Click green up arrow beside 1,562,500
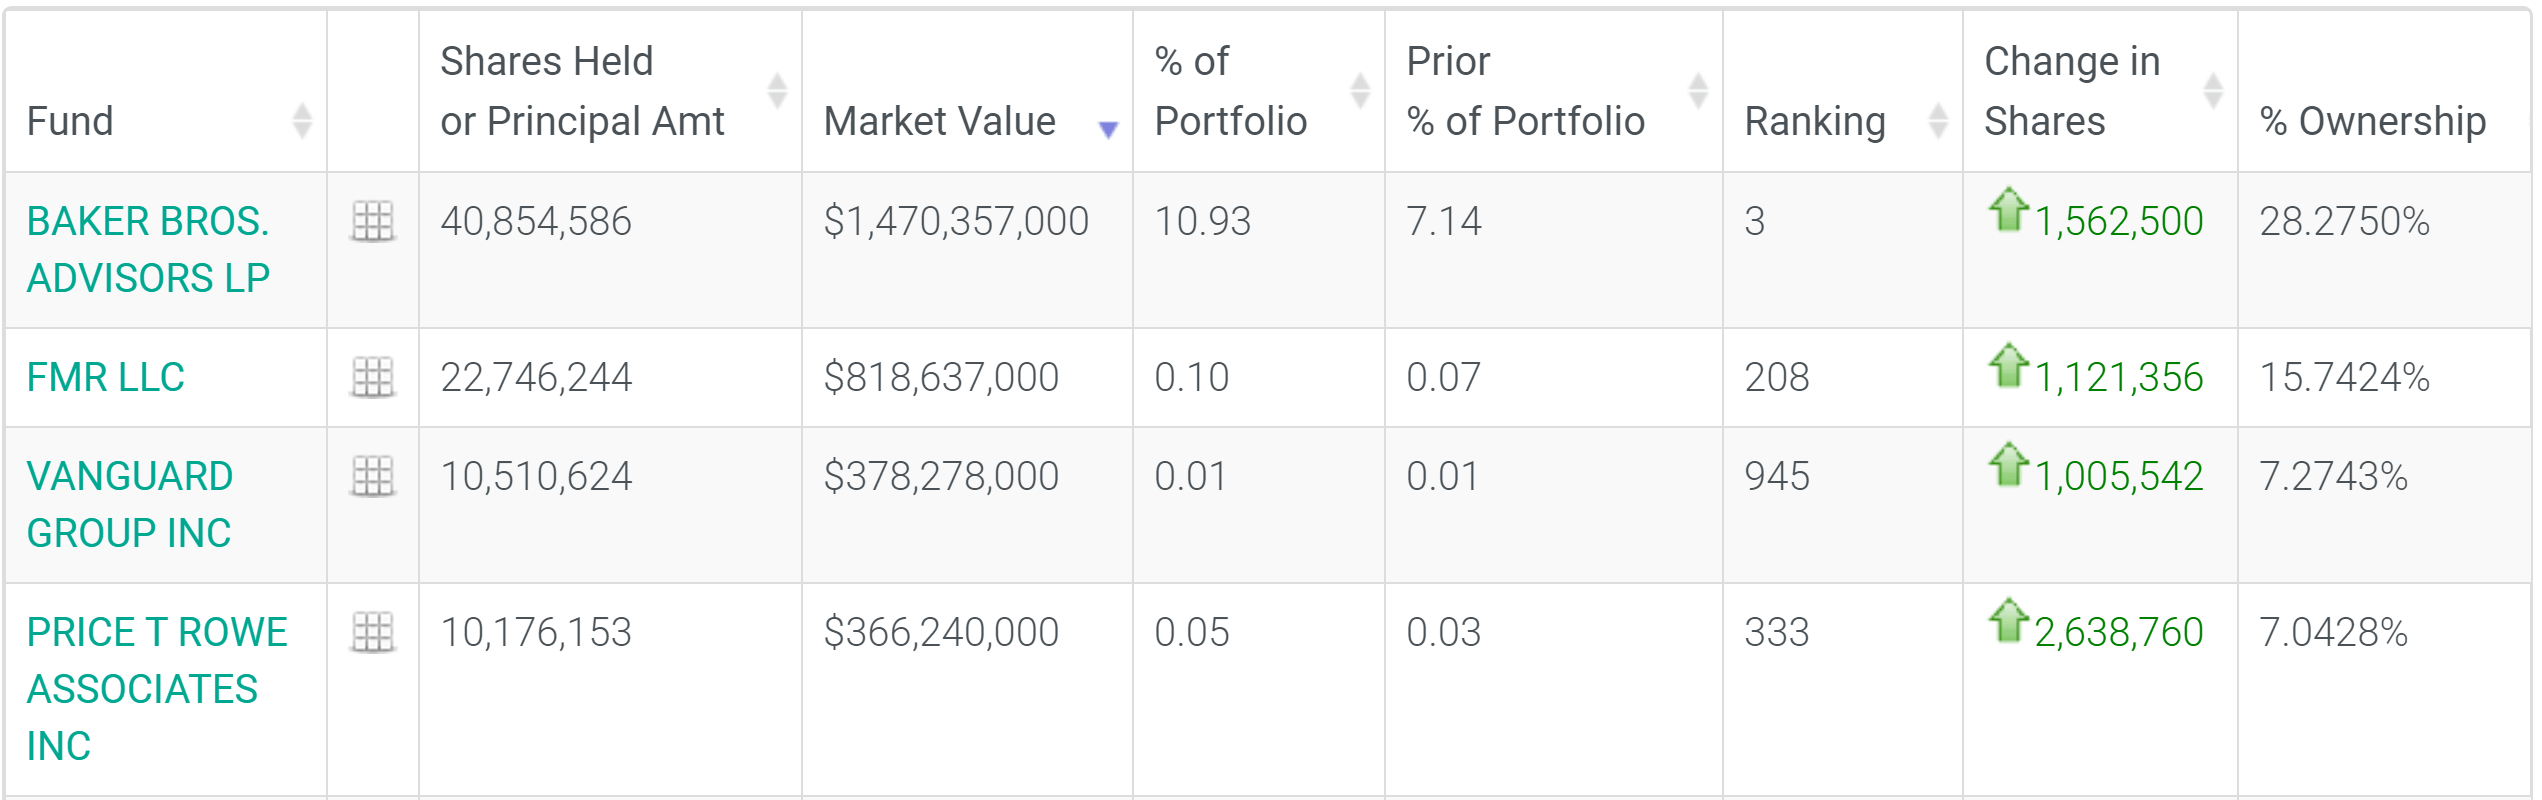Viewport: 2542px width, 800px height. 2007,210
